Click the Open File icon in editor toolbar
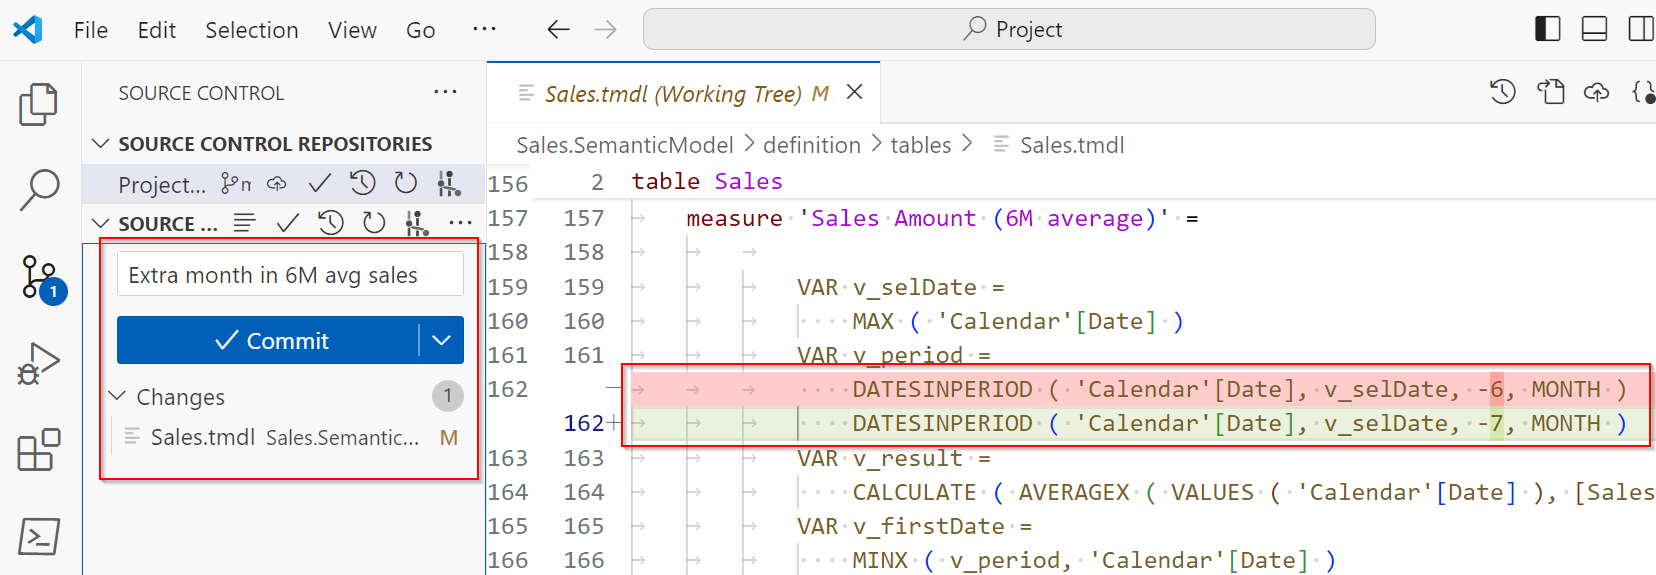 click(1551, 93)
